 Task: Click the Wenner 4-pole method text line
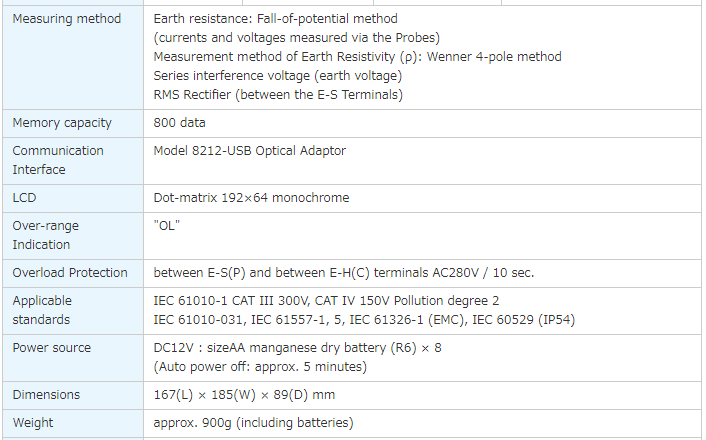click(357, 57)
